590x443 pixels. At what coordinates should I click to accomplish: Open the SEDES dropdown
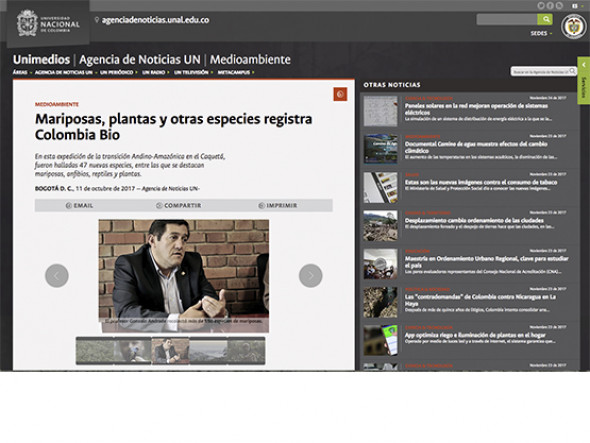tap(541, 33)
